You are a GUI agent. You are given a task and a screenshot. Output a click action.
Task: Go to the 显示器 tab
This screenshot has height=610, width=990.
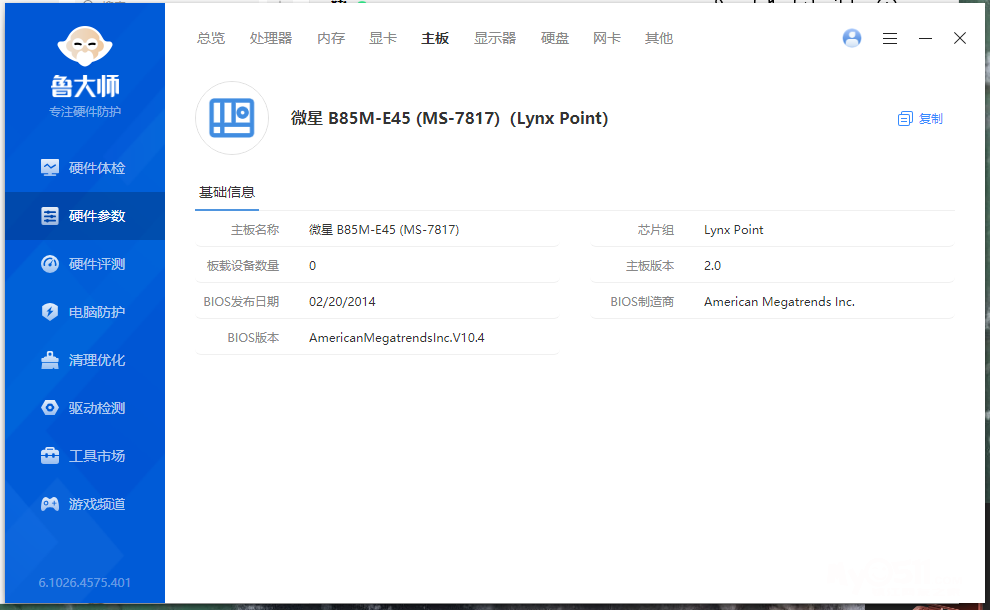point(495,38)
